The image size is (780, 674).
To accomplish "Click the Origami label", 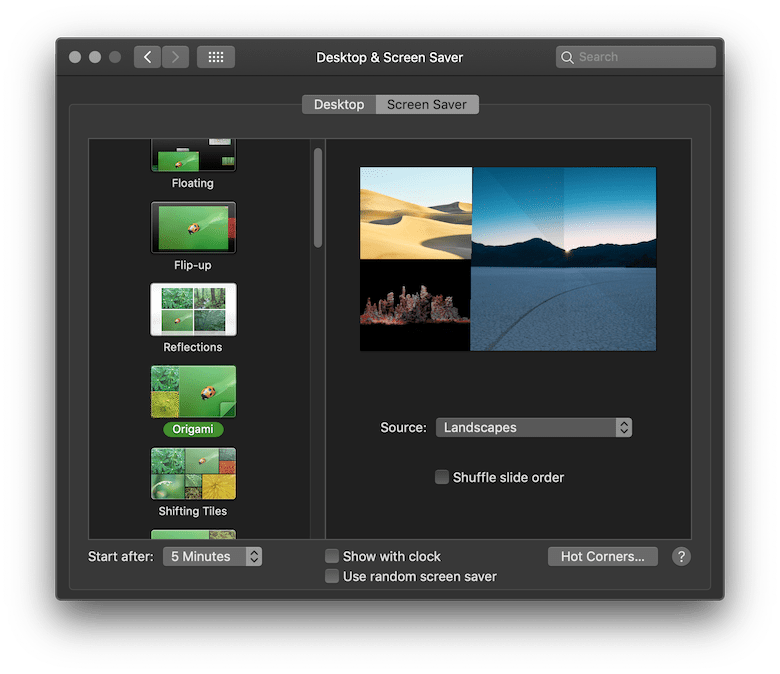I will point(193,429).
